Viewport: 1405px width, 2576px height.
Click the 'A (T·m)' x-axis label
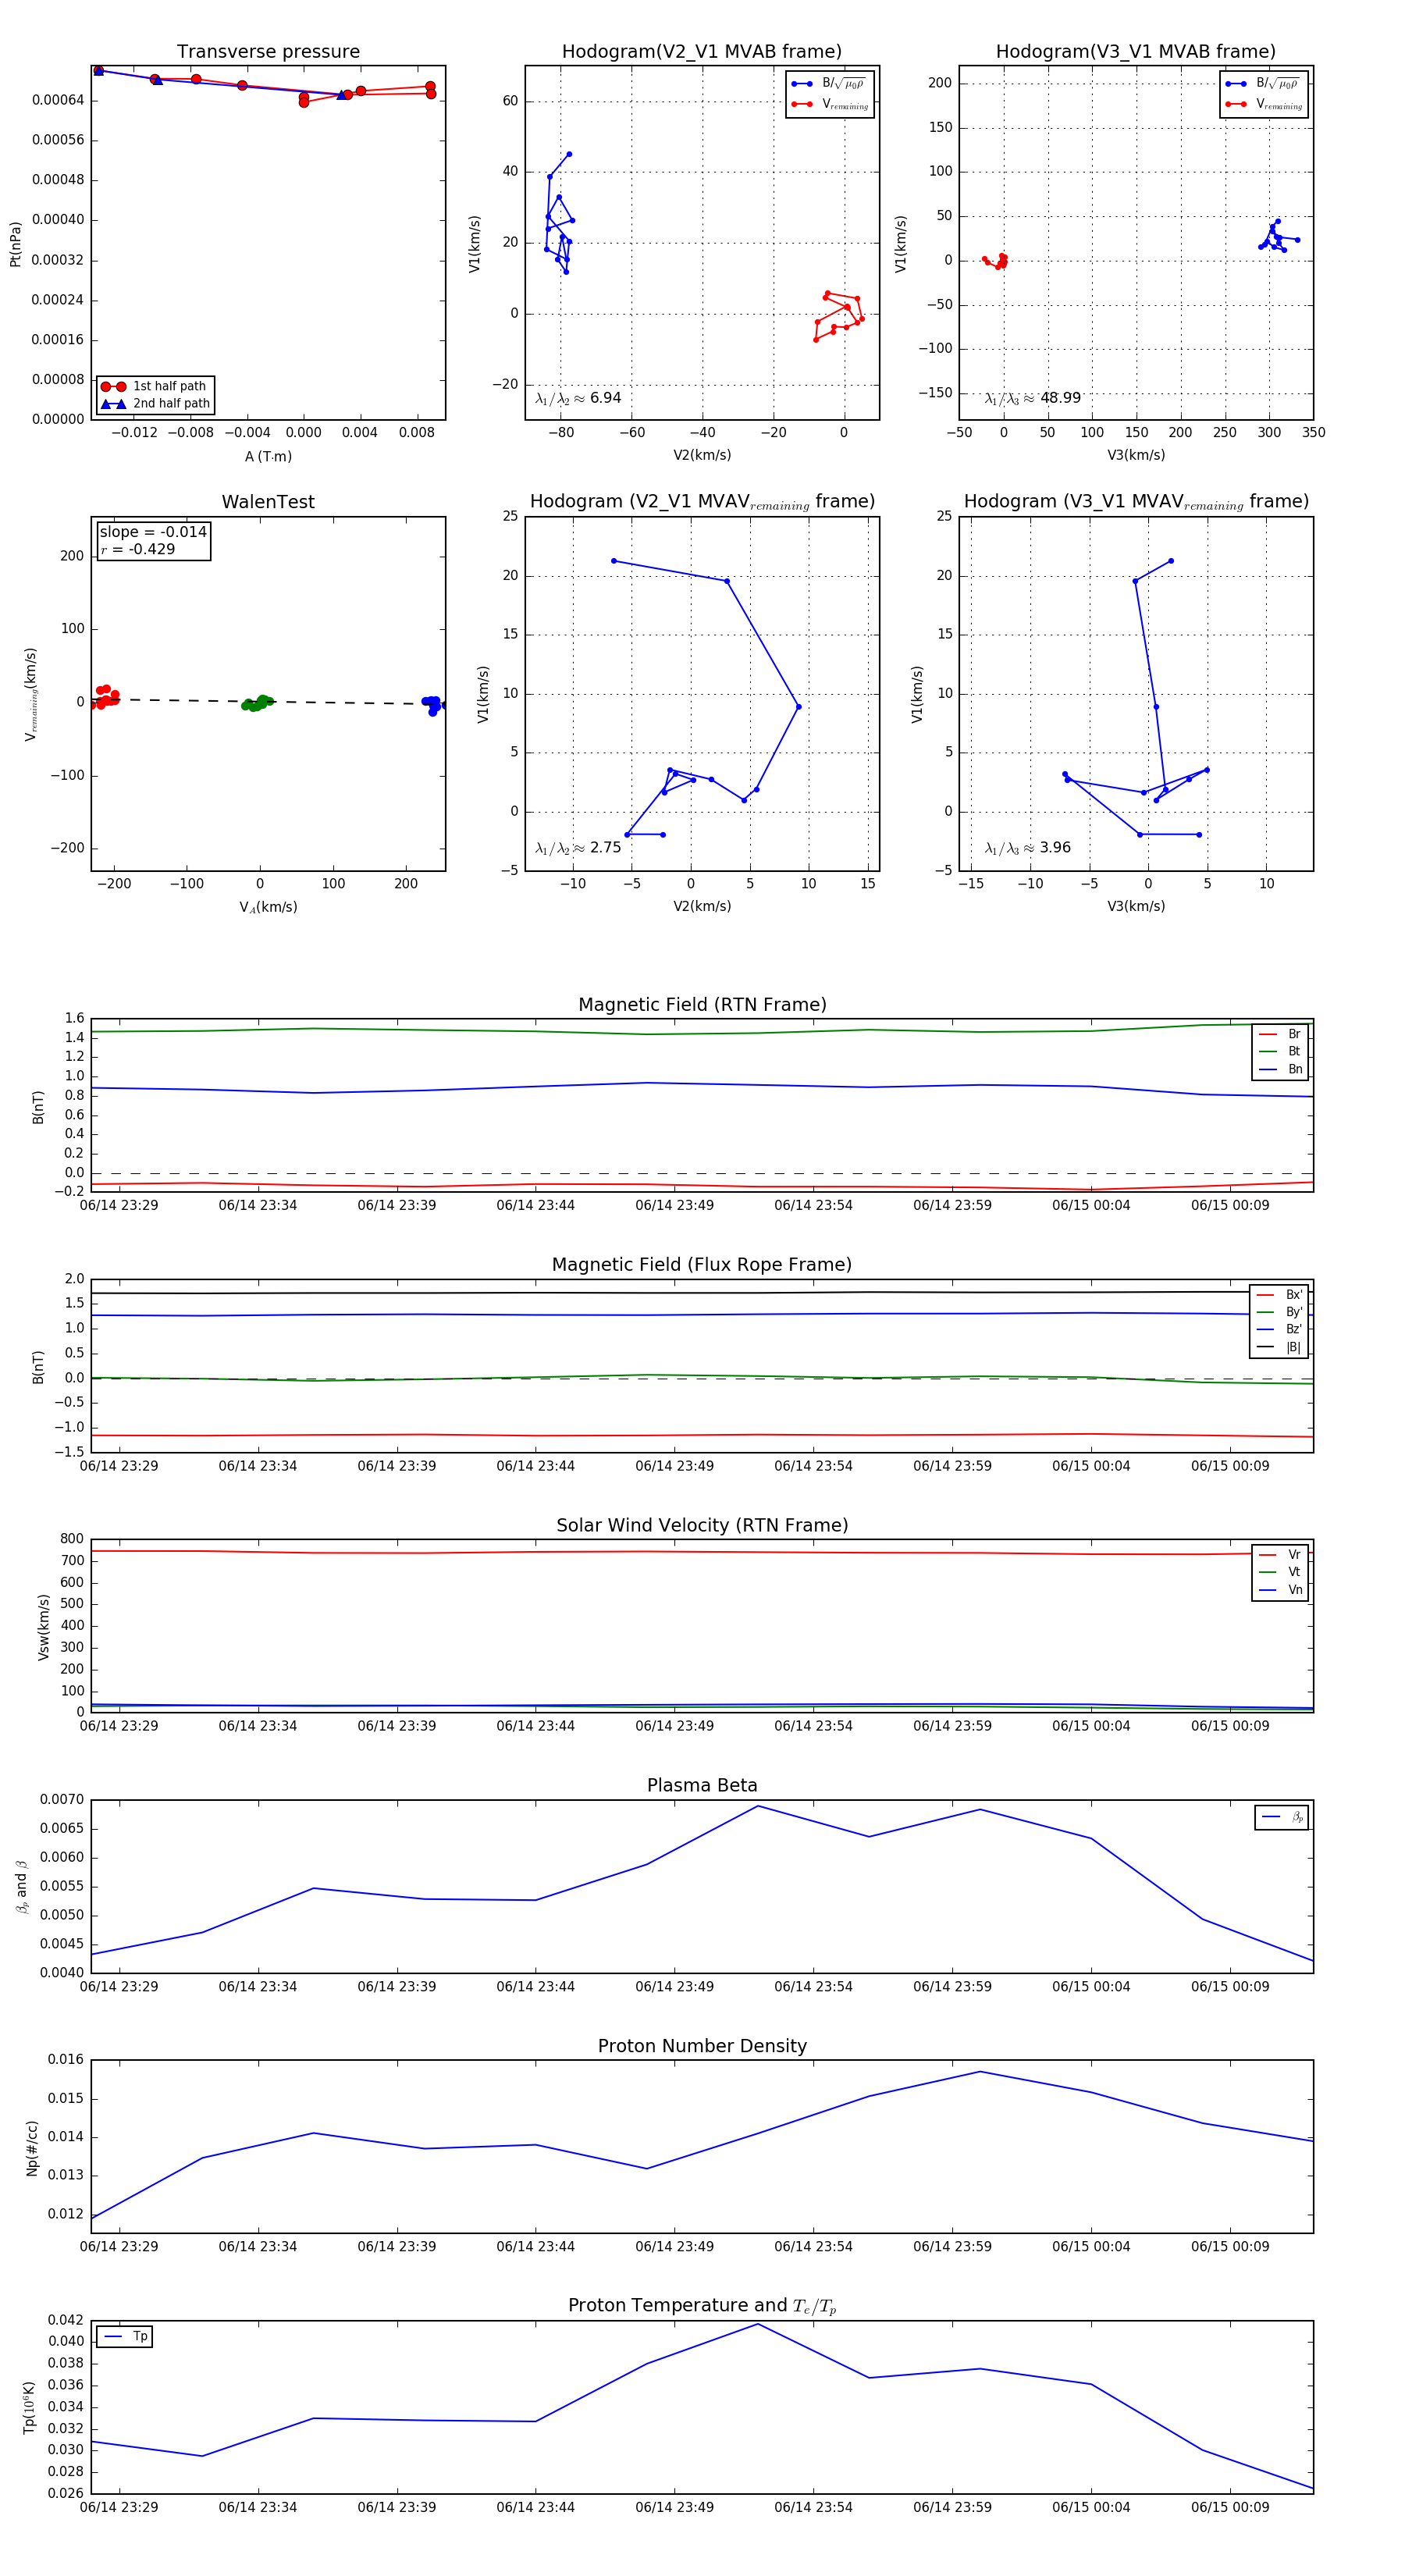pyautogui.click(x=268, y=456)
